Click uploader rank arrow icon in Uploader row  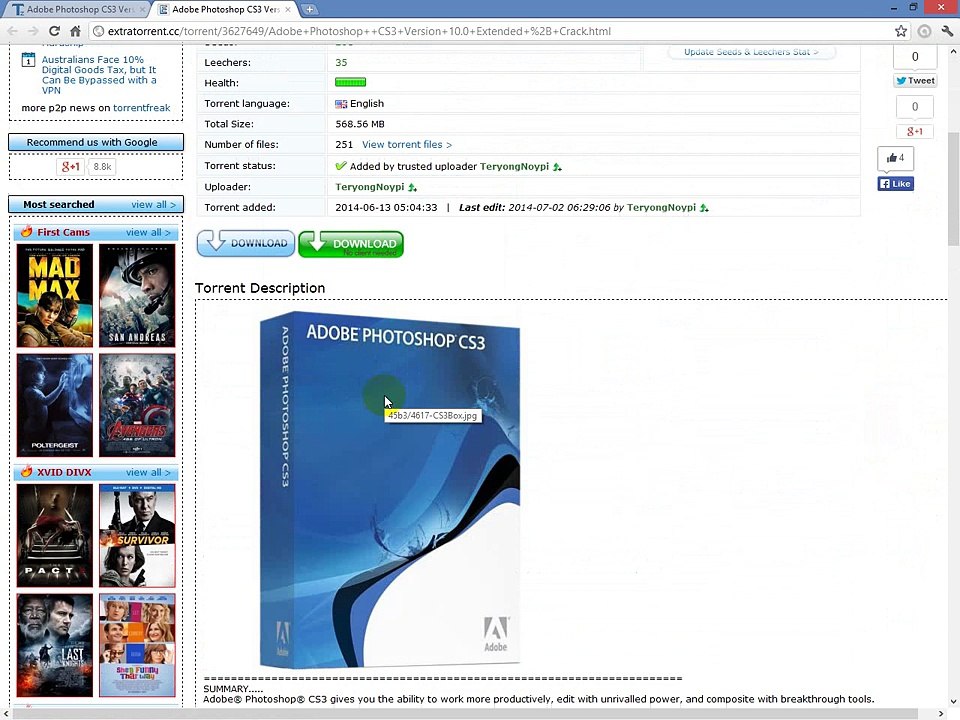[x=413, y=187]
